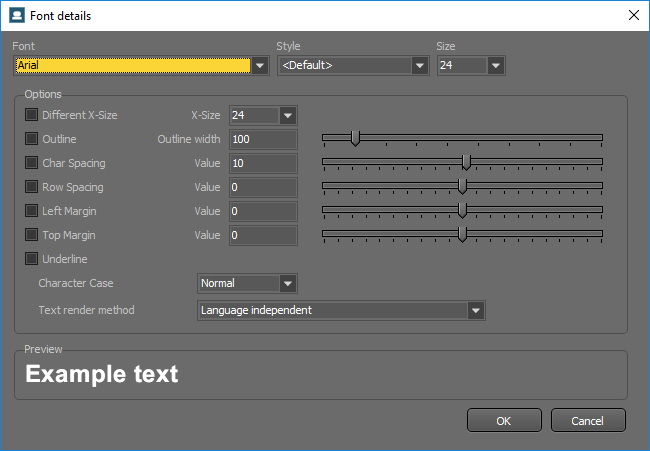Image resolution: width=650 pixels, height=451 pixels.
Task: Open the Character Case dropdown
Action: 288,284
